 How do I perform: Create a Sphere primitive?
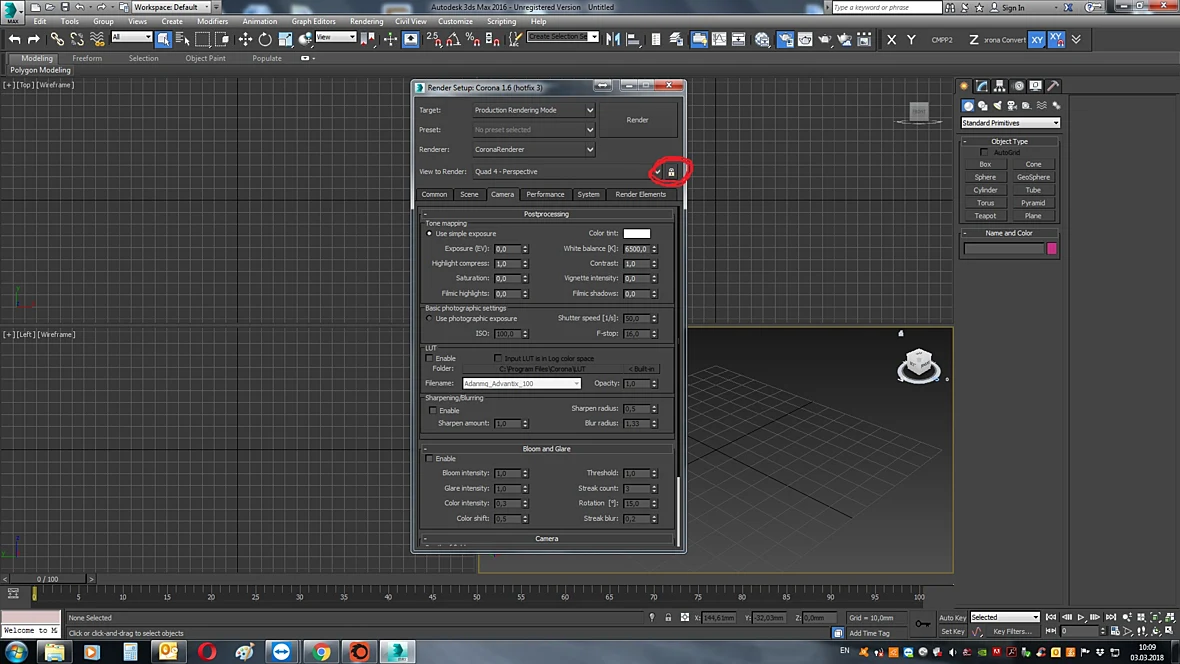pyautogui.click(x=985, y=177)
